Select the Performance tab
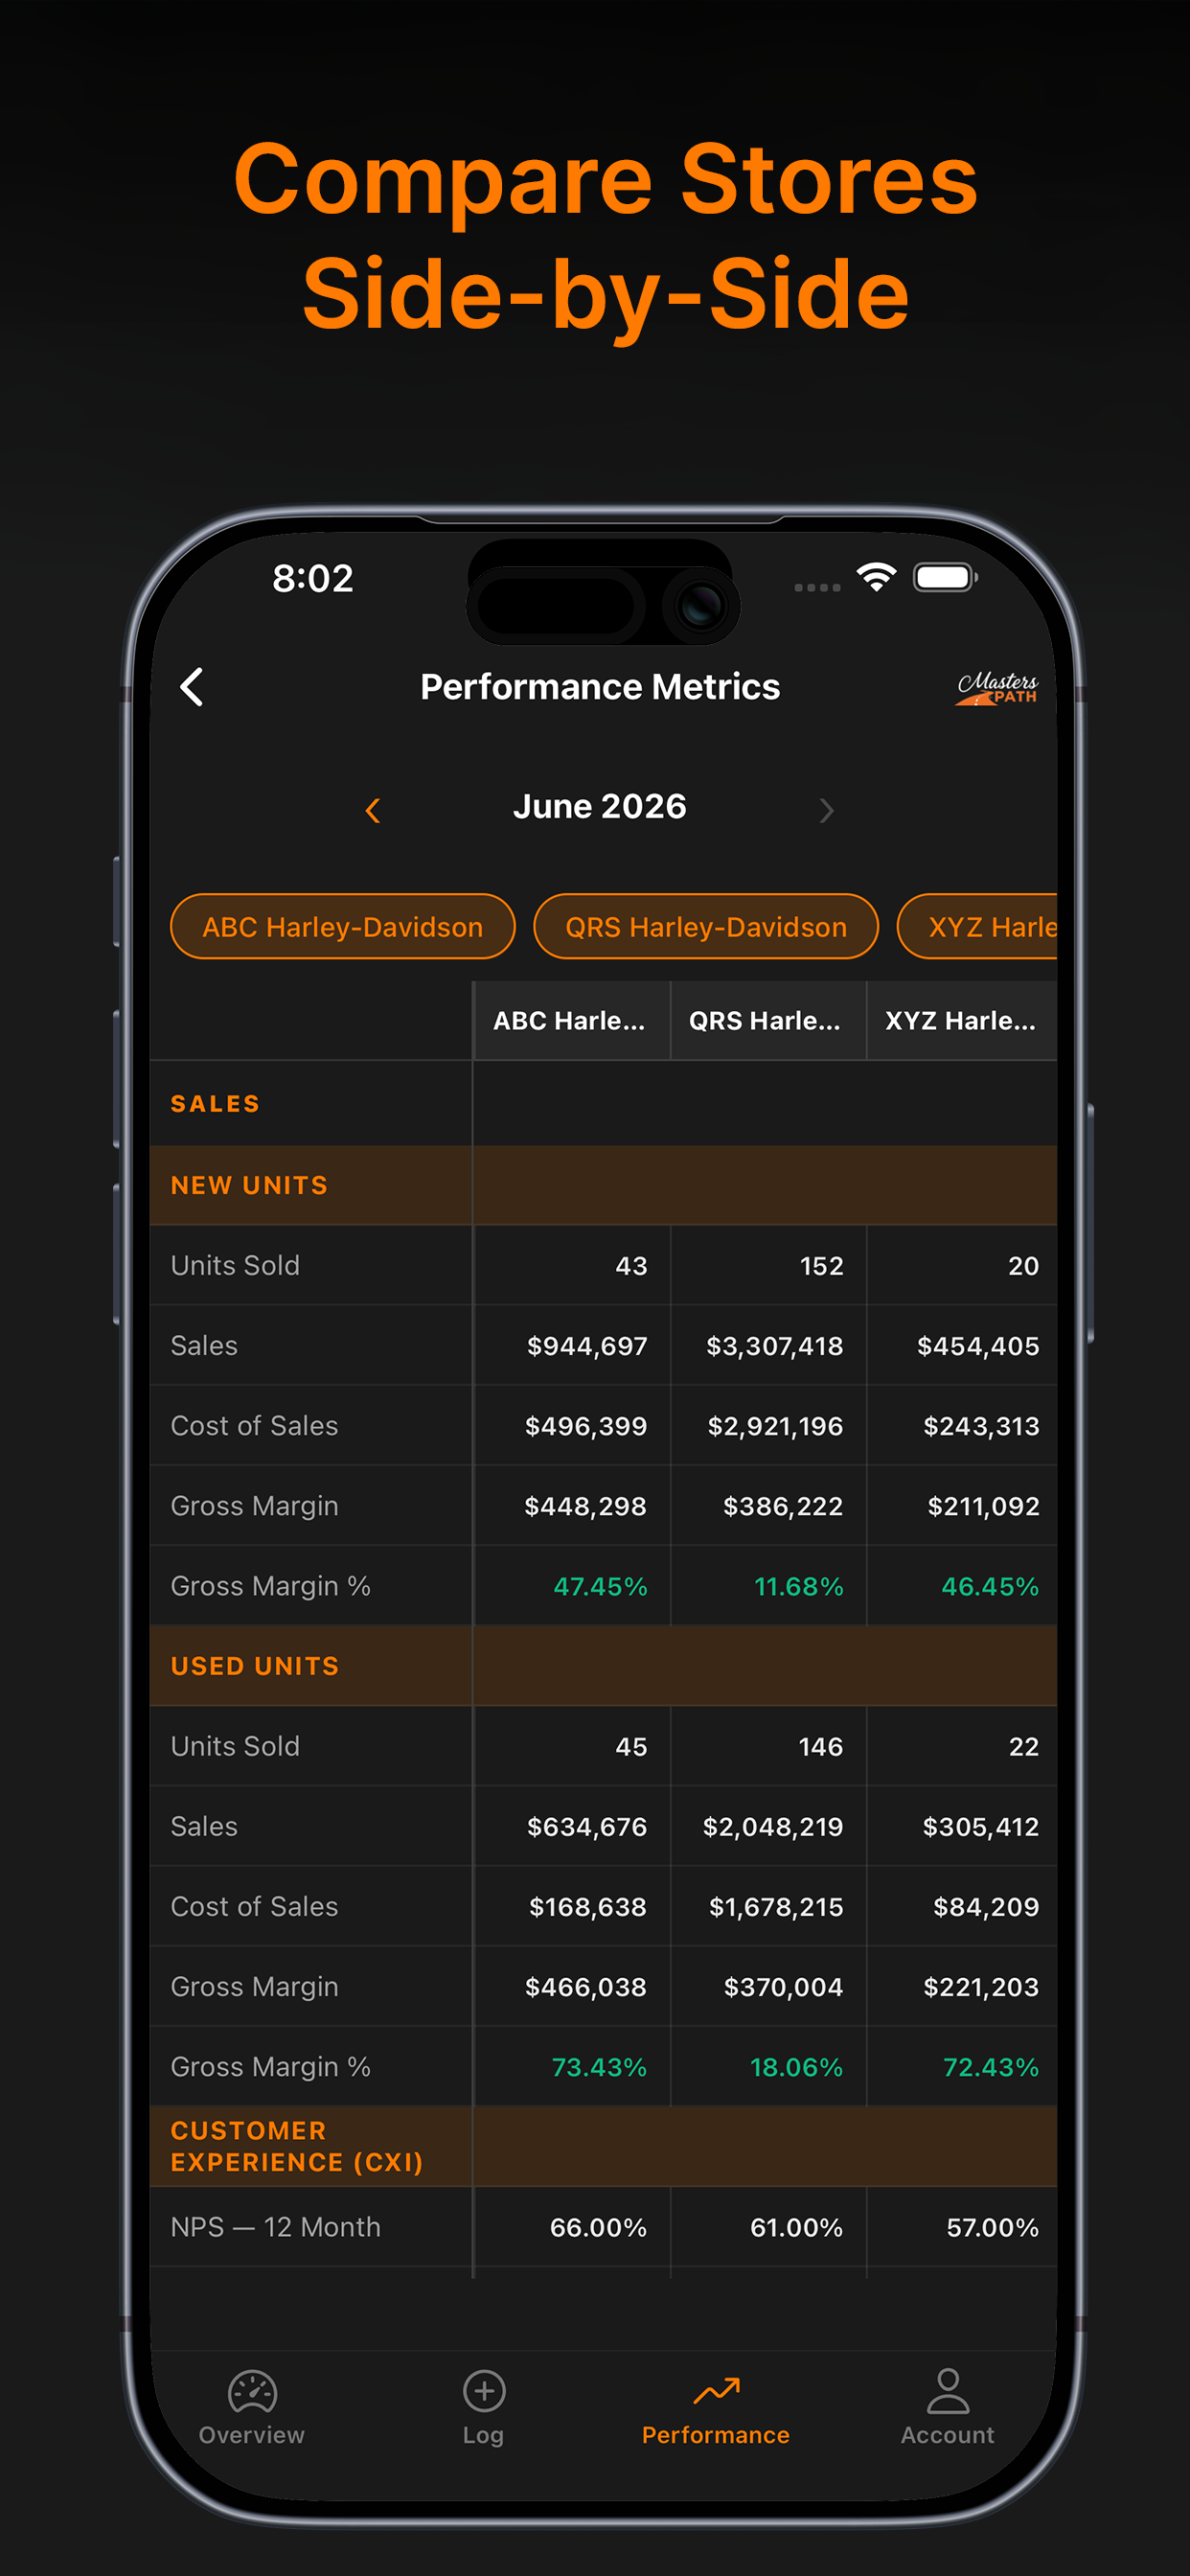This screenshot has height=2576, width=1190. (x=716, y=2407)
